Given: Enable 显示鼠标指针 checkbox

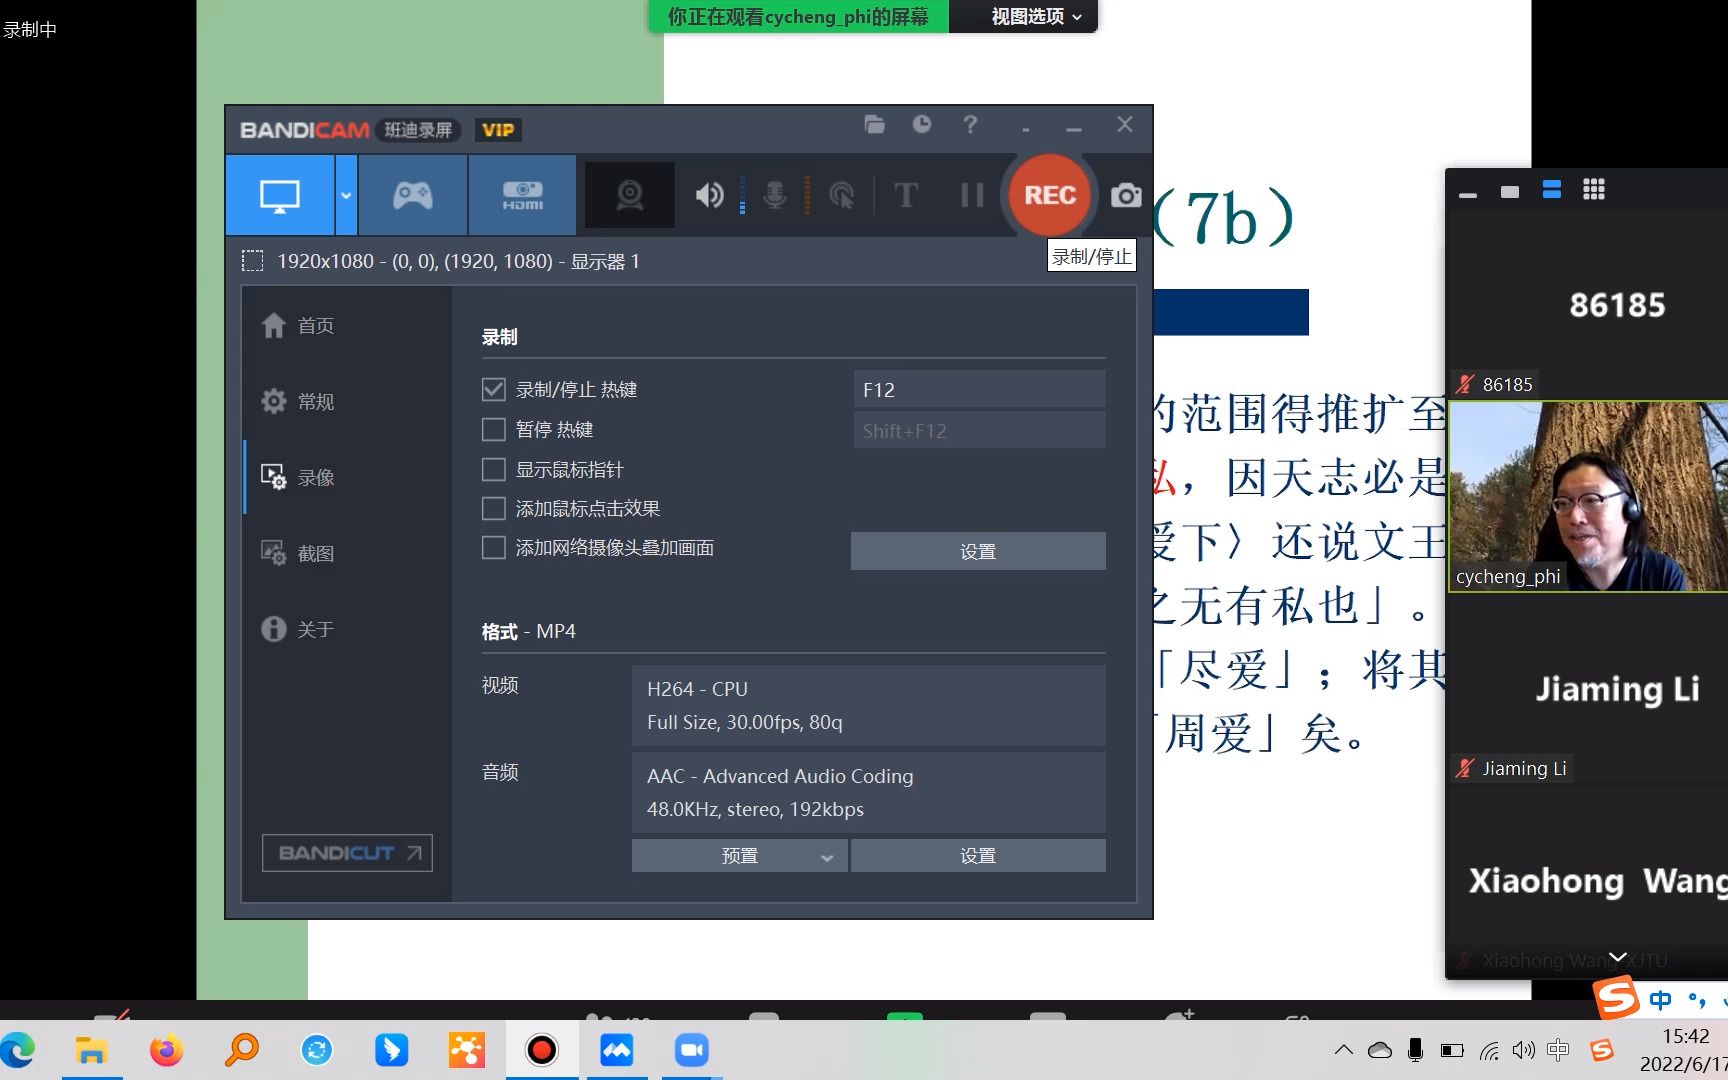Looking at the screenshot, I should click(x=494, y=470).
